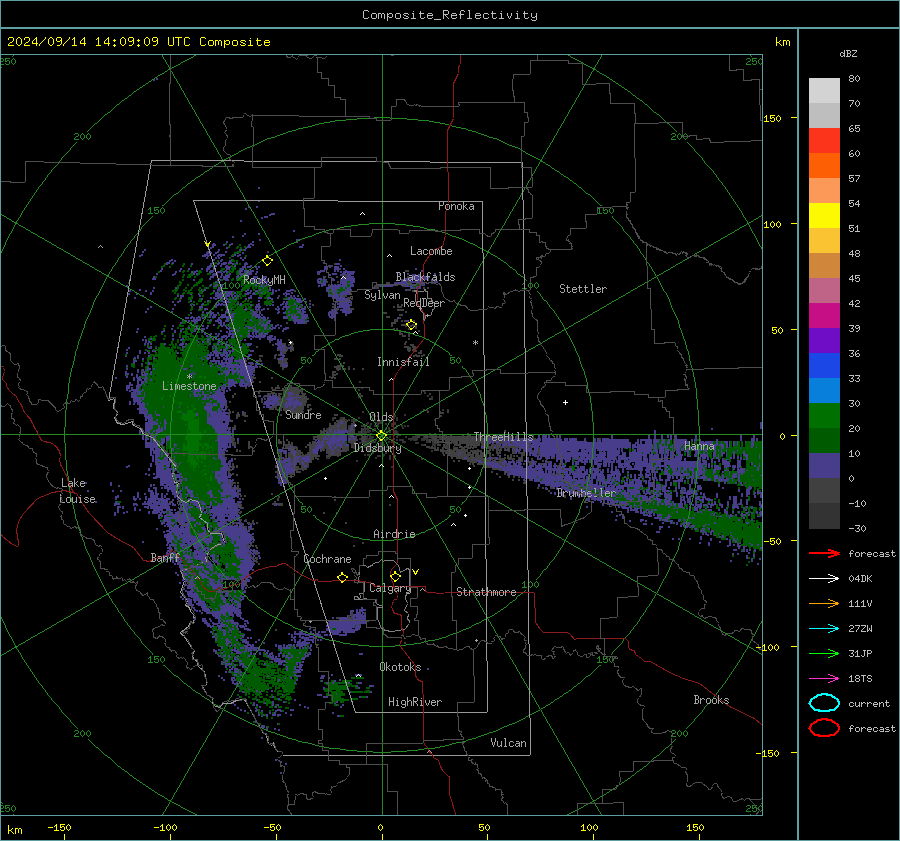
Task: Click the Airdrie label
Action: (x=394, y=534)
